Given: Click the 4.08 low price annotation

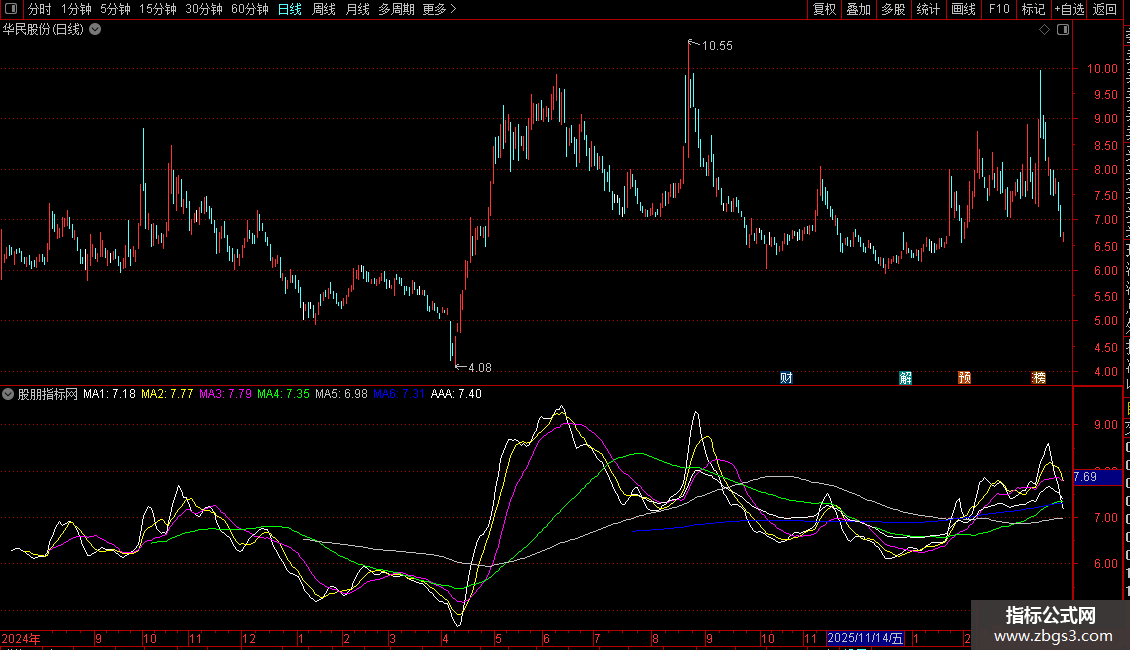Looking at the screenshot, I should [480, 368].
